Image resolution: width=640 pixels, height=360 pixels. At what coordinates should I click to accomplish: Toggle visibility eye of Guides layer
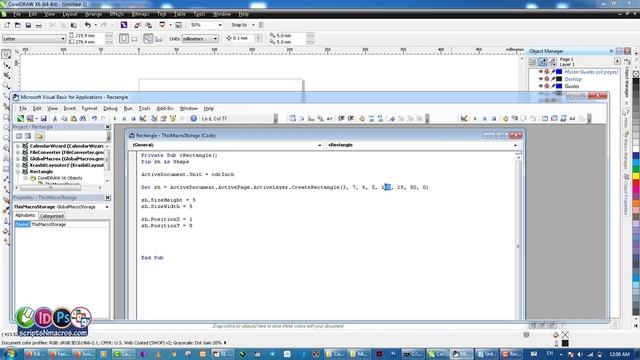click(x=540, y=86)
